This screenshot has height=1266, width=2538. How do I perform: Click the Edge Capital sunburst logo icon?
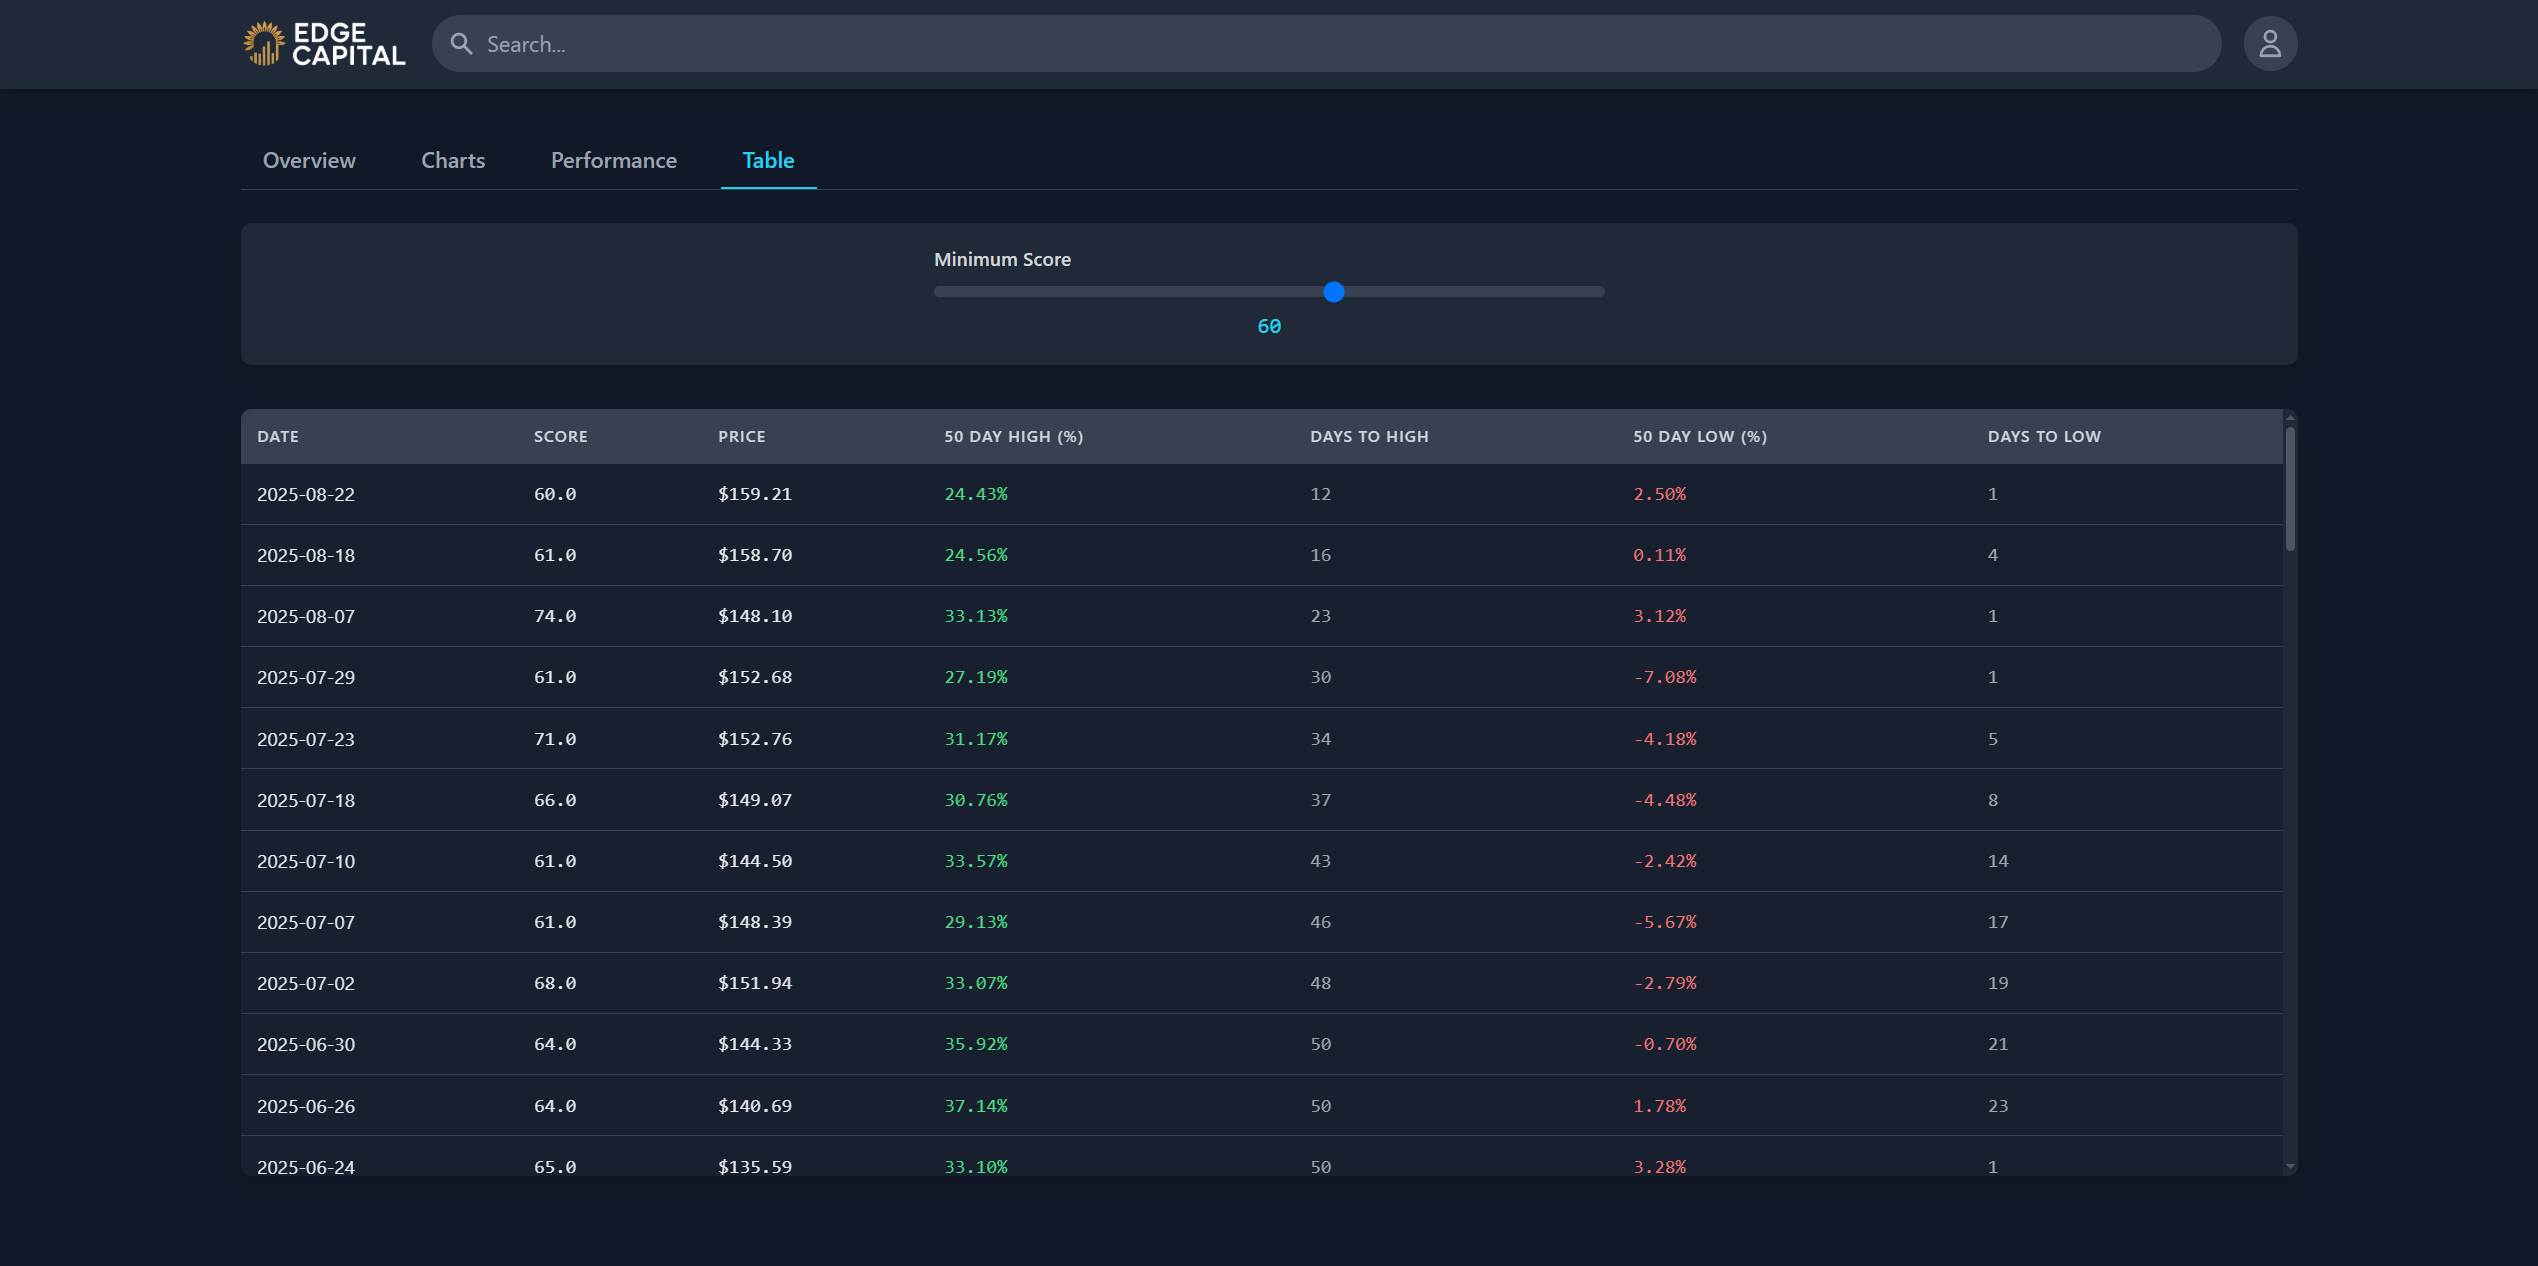point(263,44)
